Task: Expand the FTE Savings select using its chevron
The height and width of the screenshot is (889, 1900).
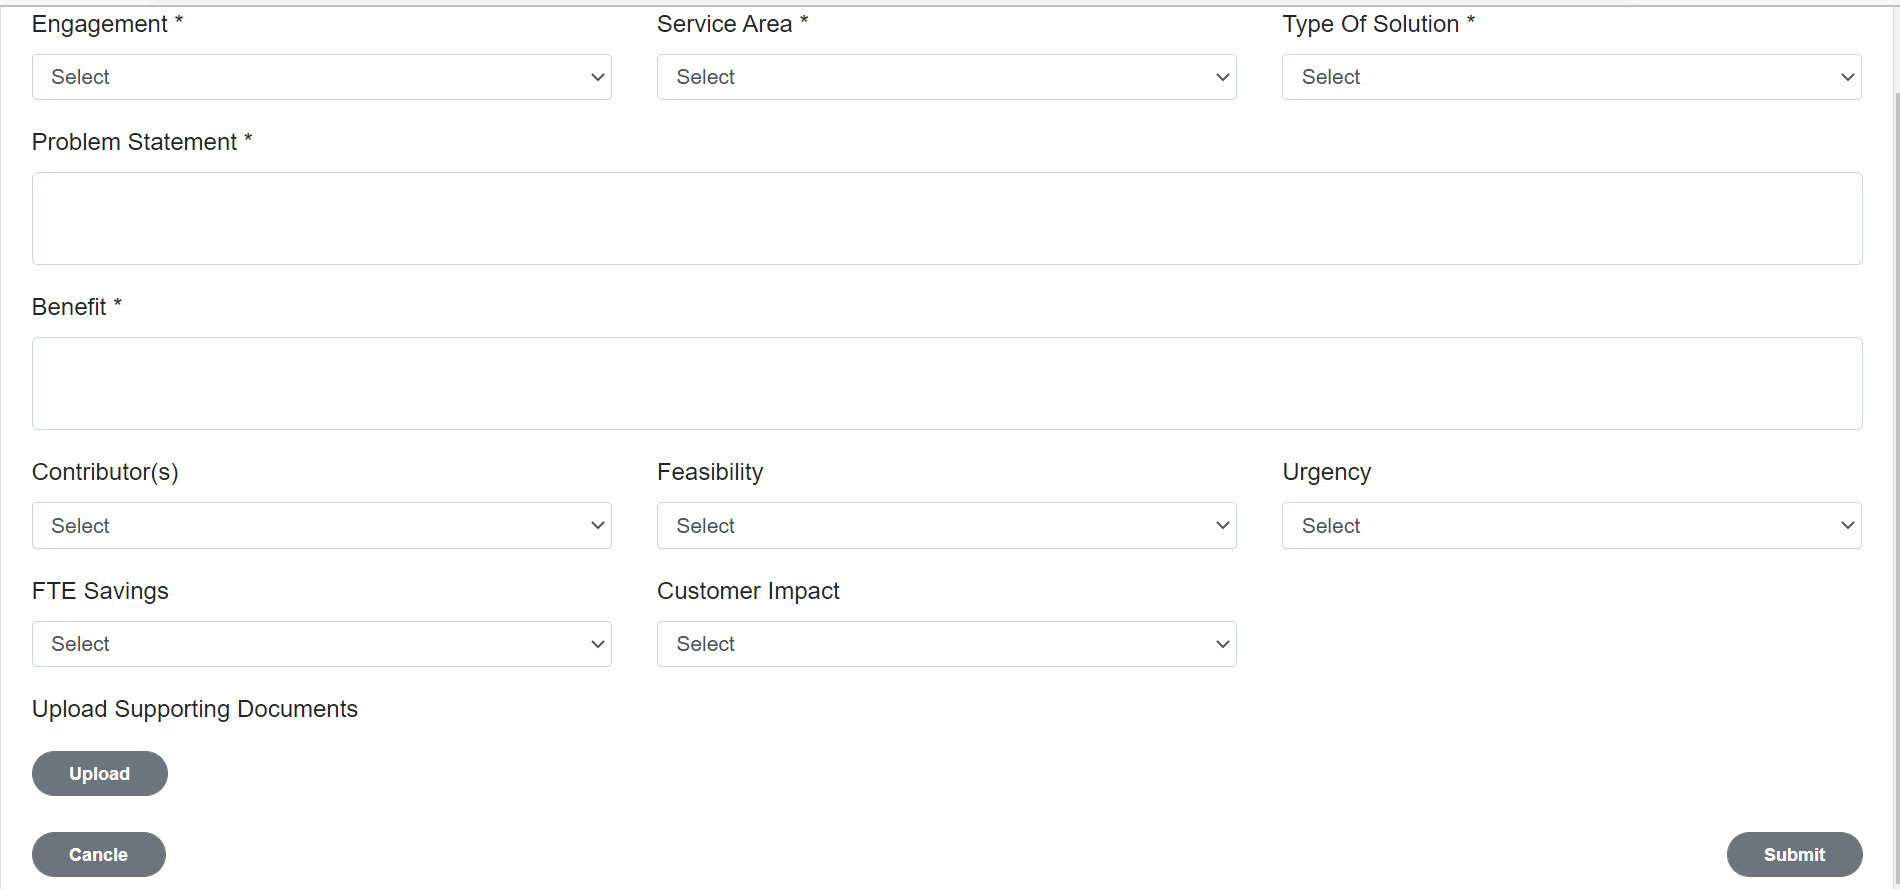Action: (597, 644)
